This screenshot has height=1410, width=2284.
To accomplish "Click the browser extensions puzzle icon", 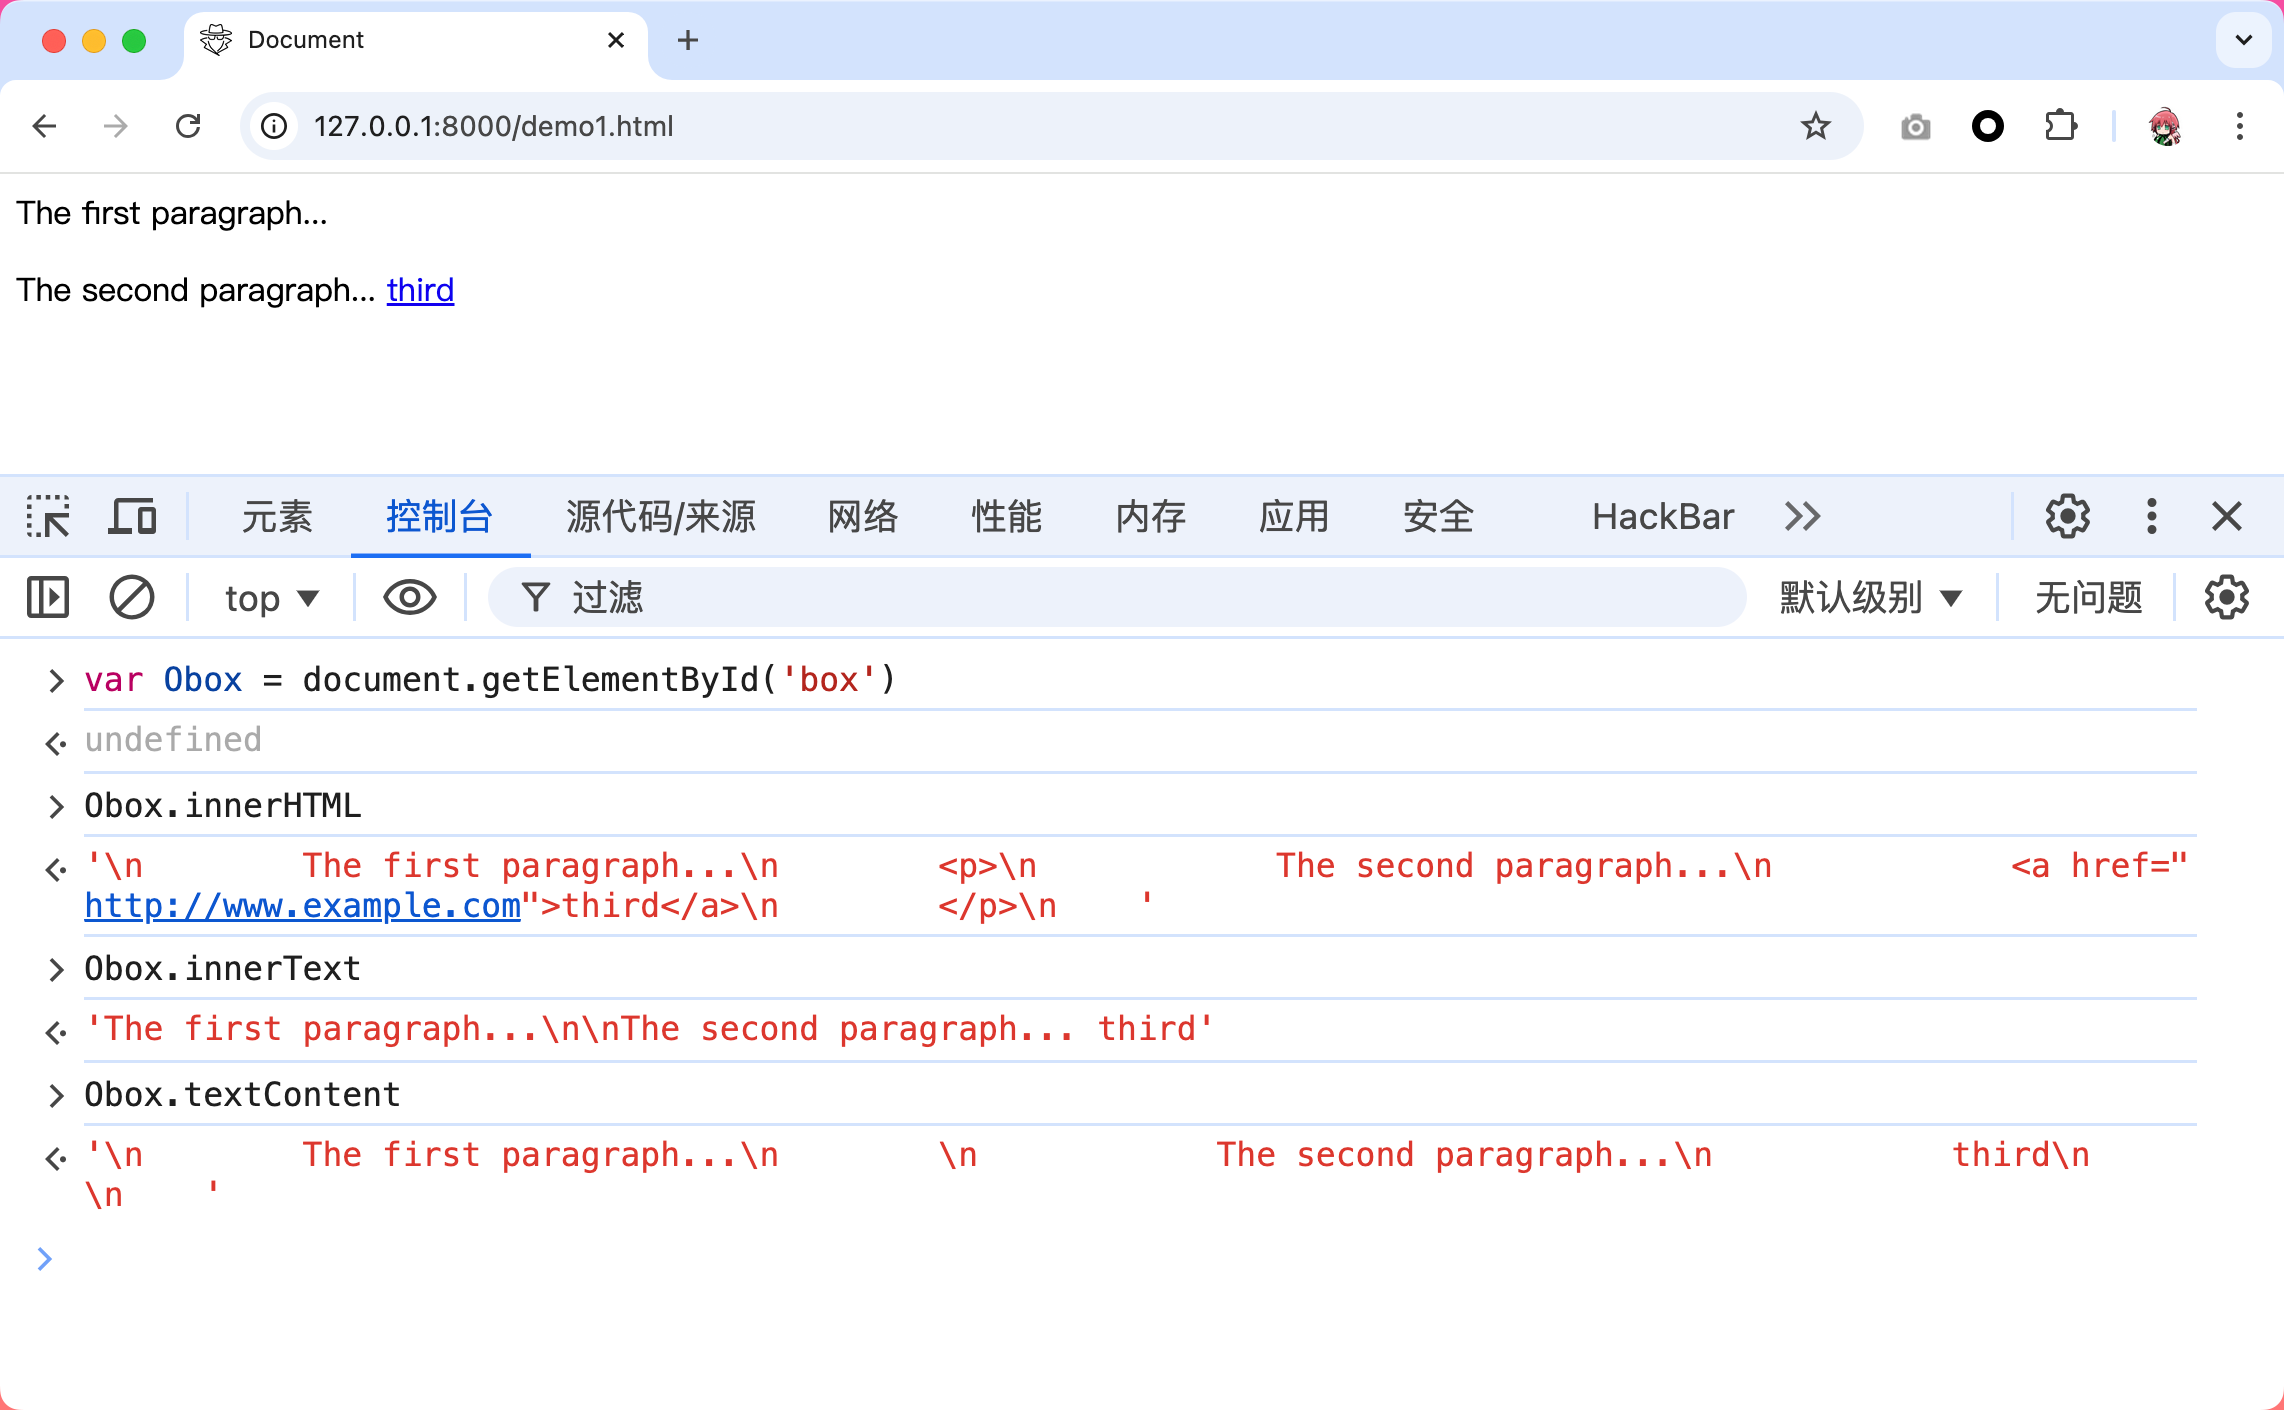I will (x=2060, y=126).
